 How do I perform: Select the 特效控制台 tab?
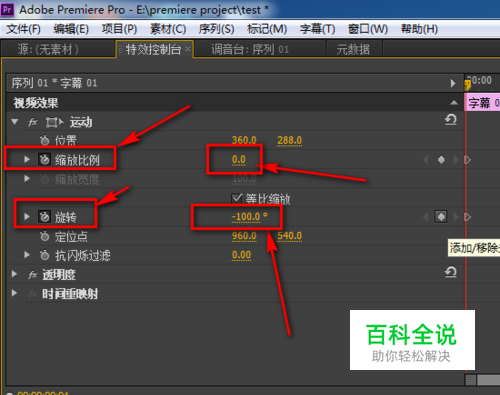(153, 49)
